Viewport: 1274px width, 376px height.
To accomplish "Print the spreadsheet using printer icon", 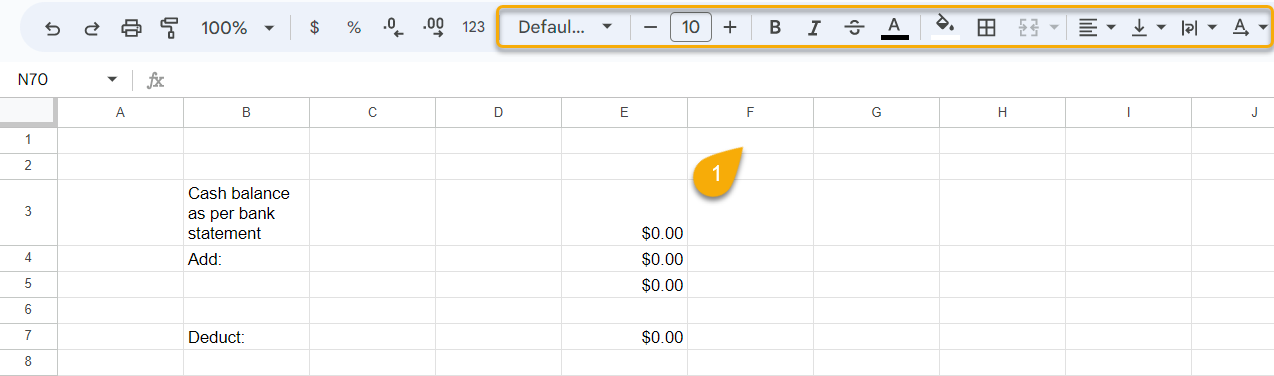I will [131, 28].
